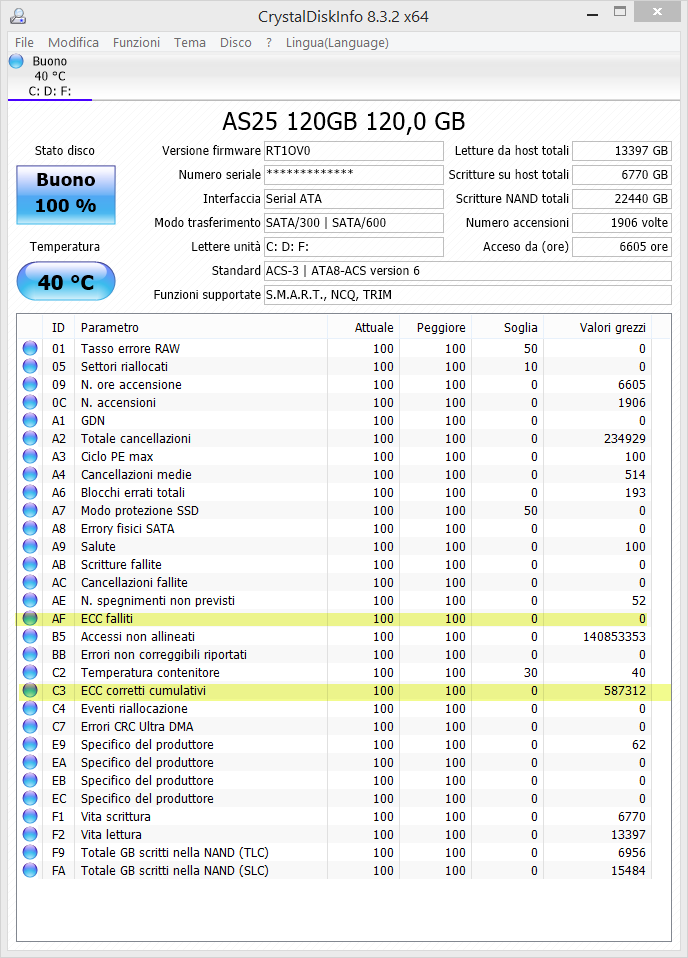This screenshot has height=958, width=688.
Task: Click the status orb for Settori riallocati
Action: (x=30, y=367)
